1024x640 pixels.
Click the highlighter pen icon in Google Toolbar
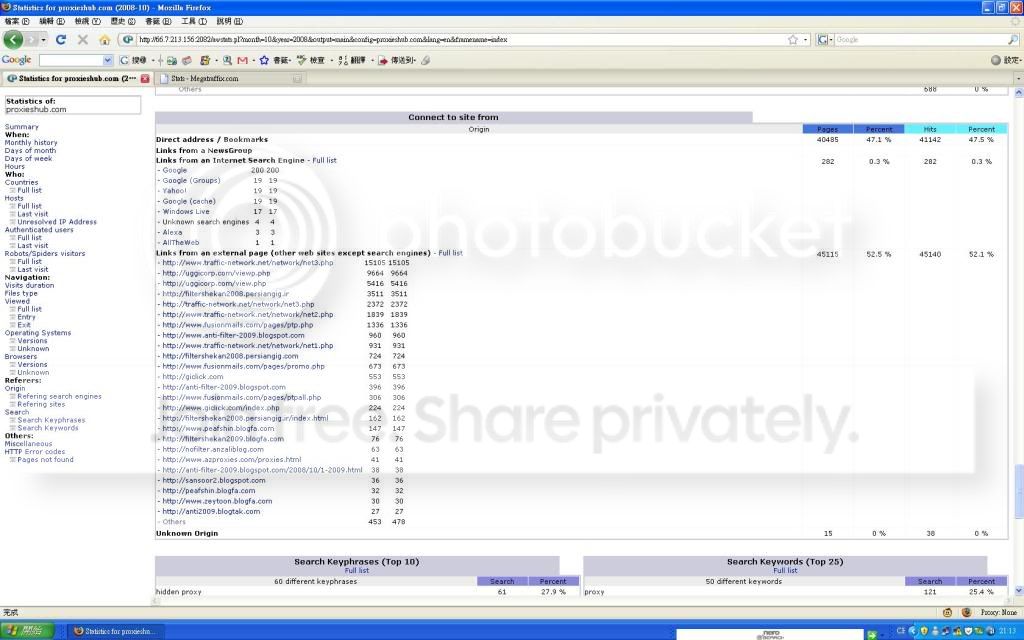pos(425,60)
